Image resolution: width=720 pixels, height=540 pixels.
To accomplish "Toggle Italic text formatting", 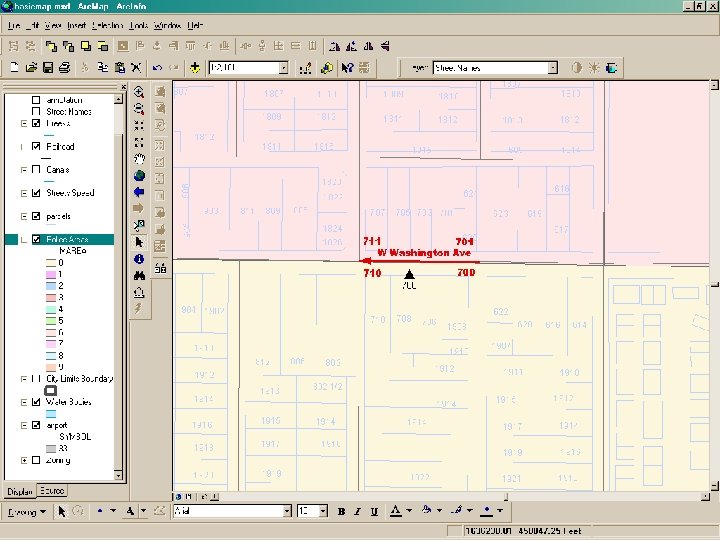I will pos(358,511).
